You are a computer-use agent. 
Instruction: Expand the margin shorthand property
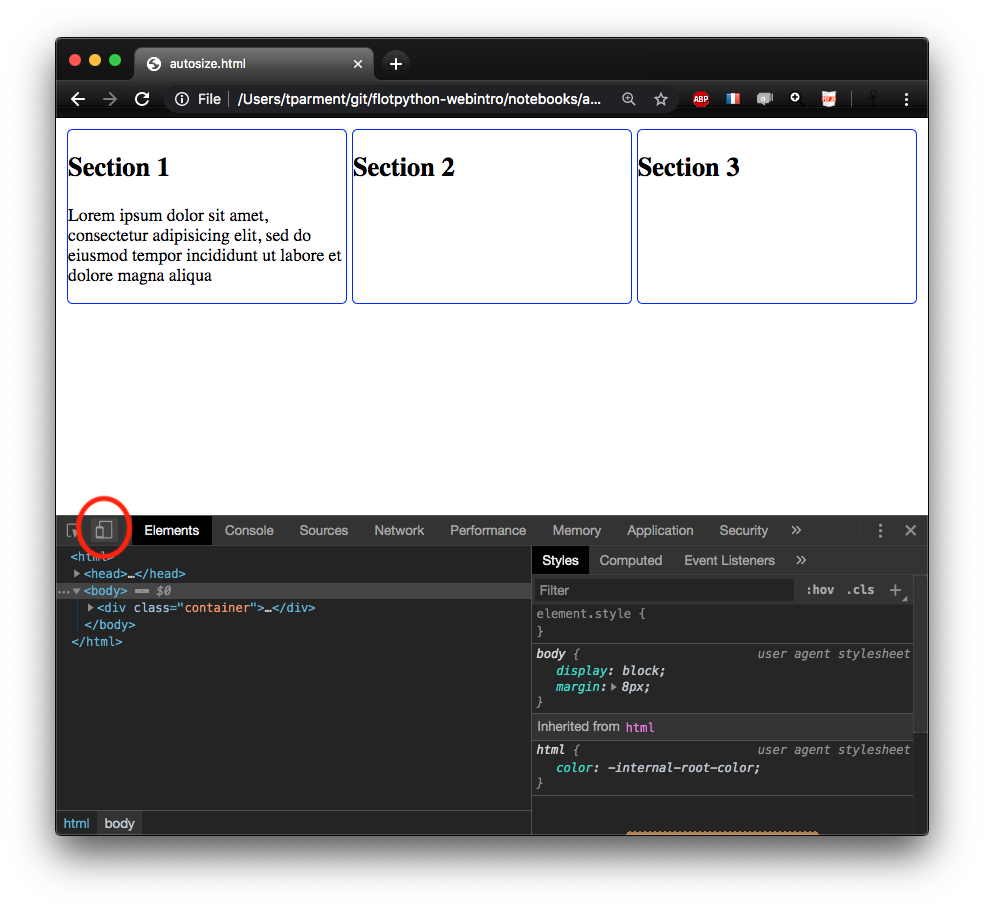coord(614,688)
